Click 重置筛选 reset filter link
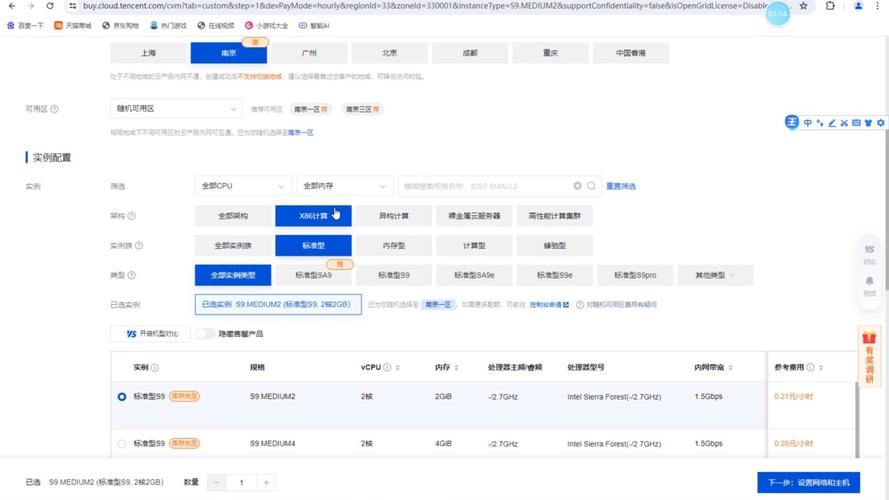889x500 pixels. point(621,186)
